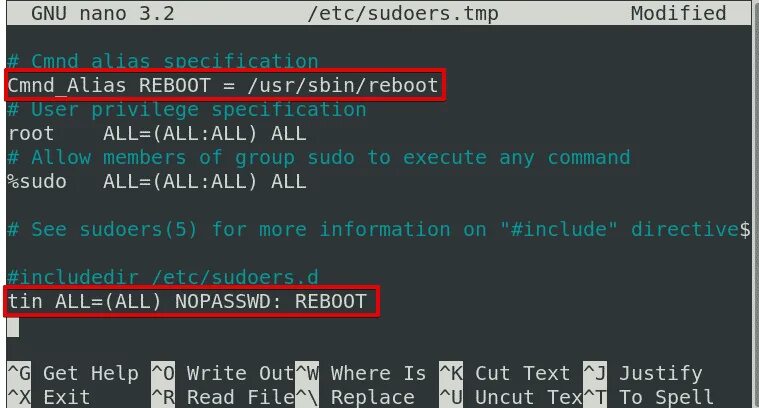Click the %sudo ALL=(ALL:ALL) ALL line
The image size is (759, 408).
click(x=157, y=182)
